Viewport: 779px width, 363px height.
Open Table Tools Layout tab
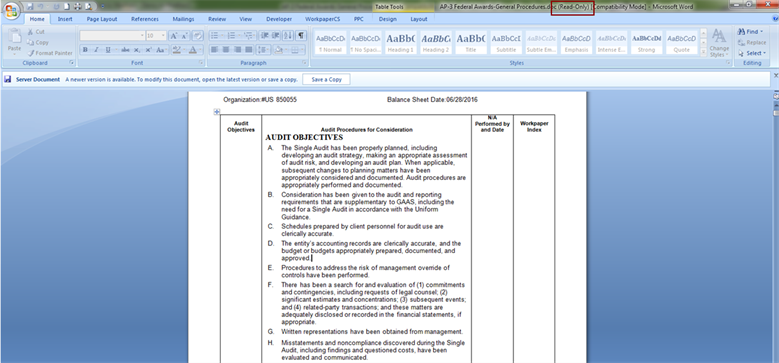419,19
